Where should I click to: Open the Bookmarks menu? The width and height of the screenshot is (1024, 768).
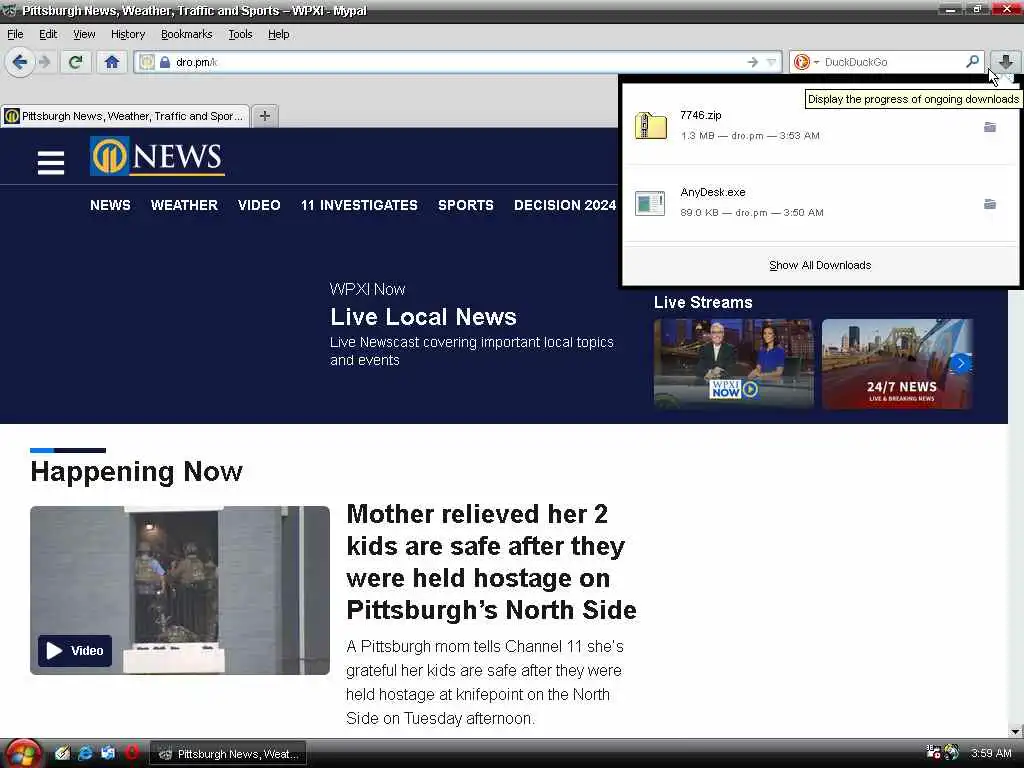click(x=186, y=34)
